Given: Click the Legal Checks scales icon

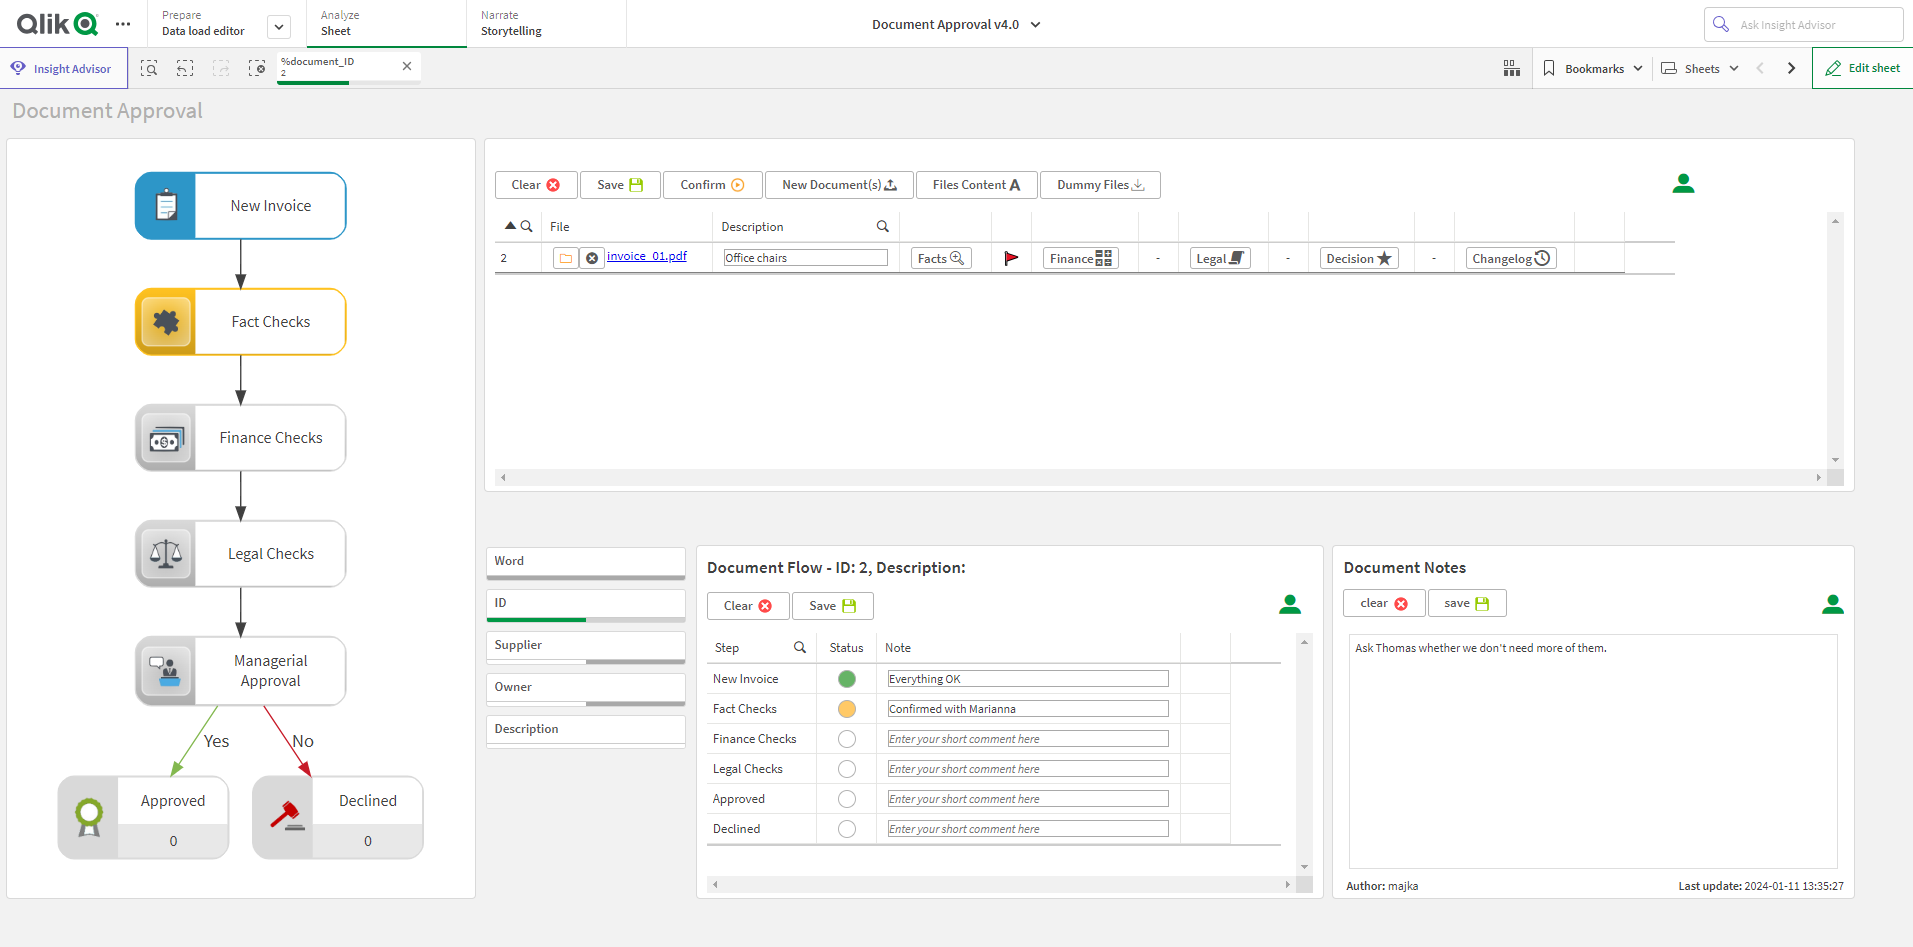Looking at the screenshot, I should point(166,554).
